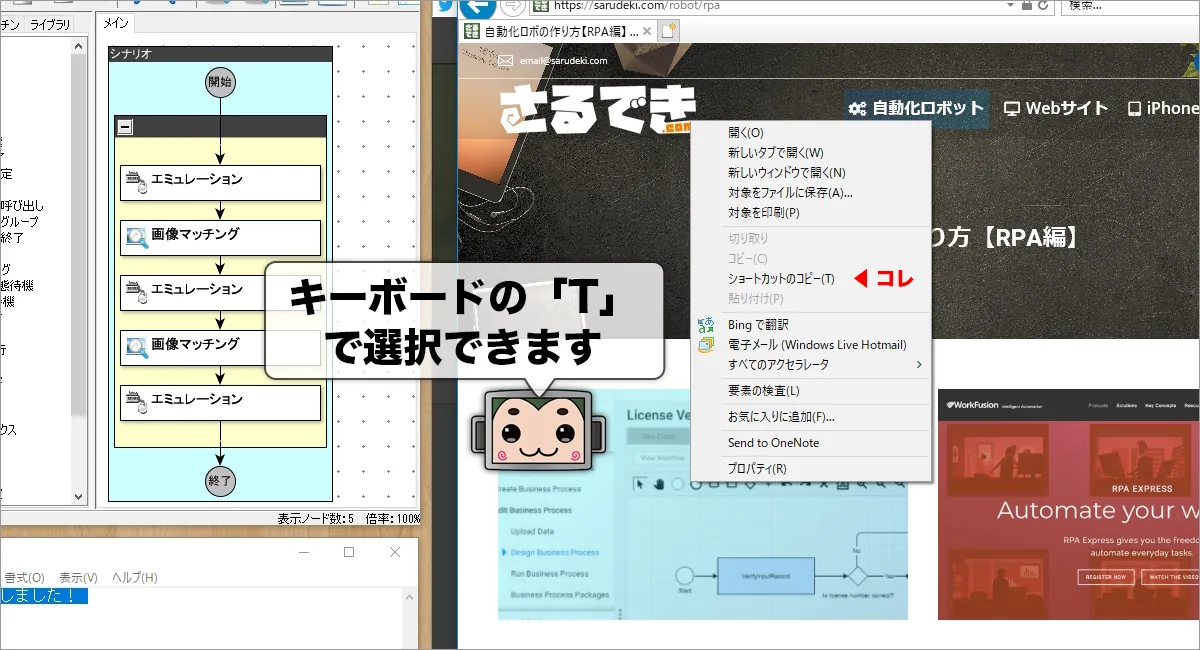The width and height of the screenshot is (1200, 650).
Task: Open the 表示(V) menu in Notepad
Action: [x=78, y=578]
